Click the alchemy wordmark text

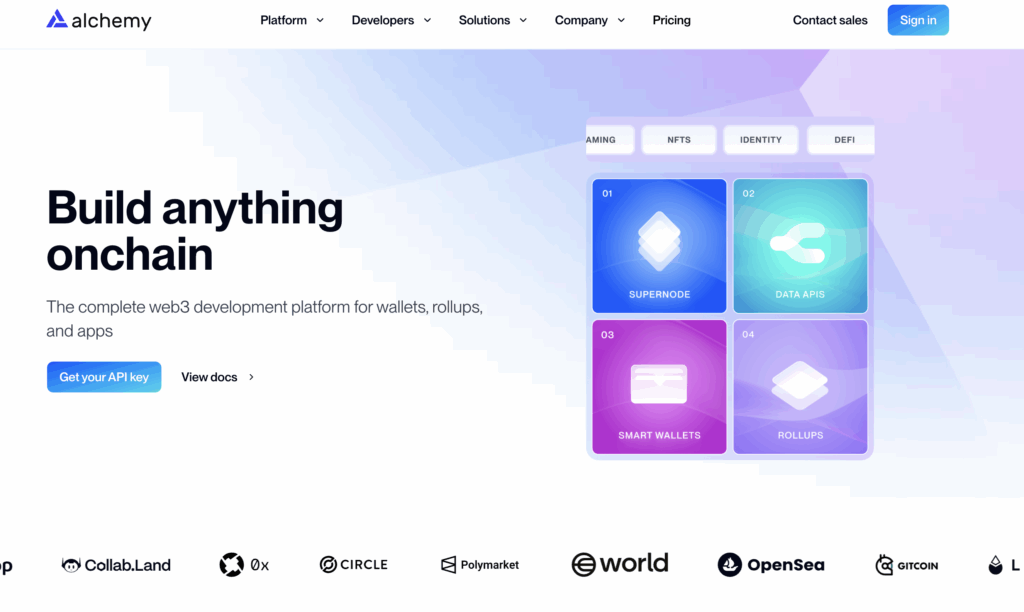coord(111,21)
